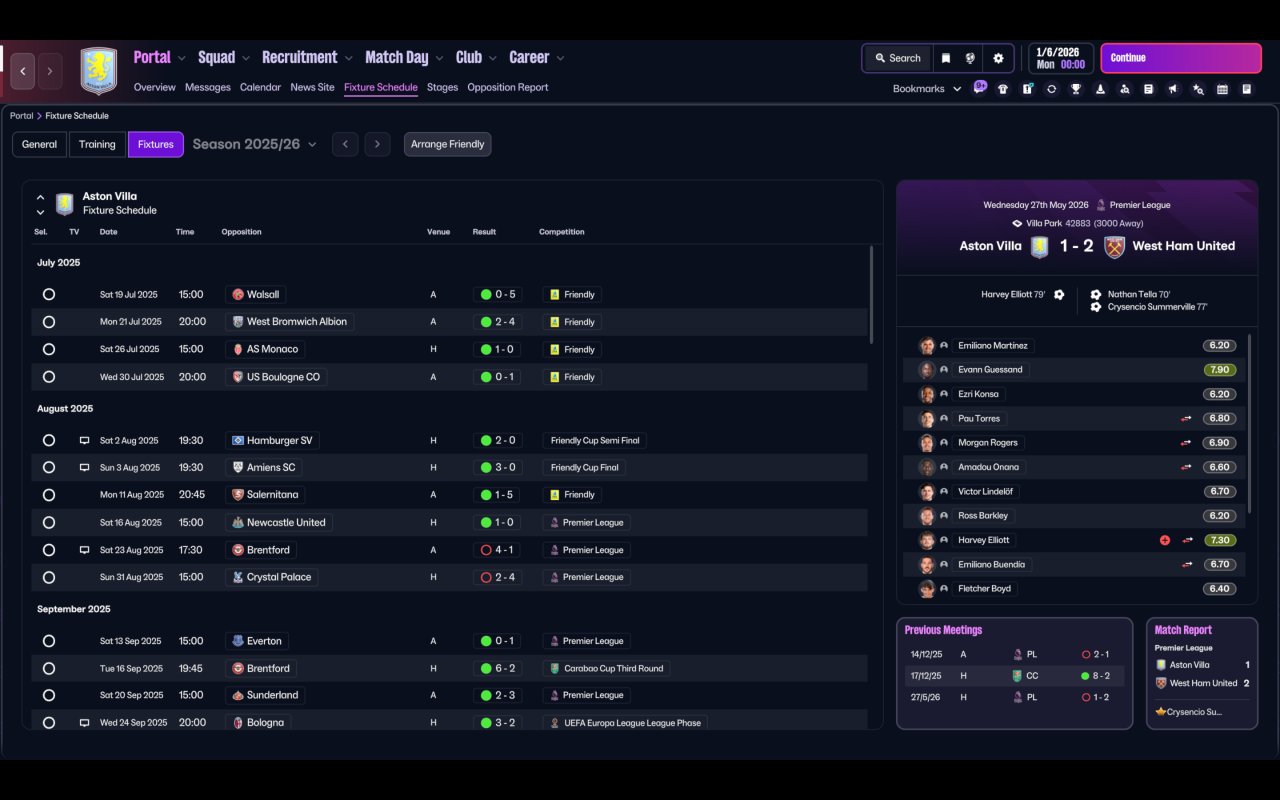Select the Training view button
Image resolution: width=1280 pixels, height=800 pixels.
click(x=97, y=144)
